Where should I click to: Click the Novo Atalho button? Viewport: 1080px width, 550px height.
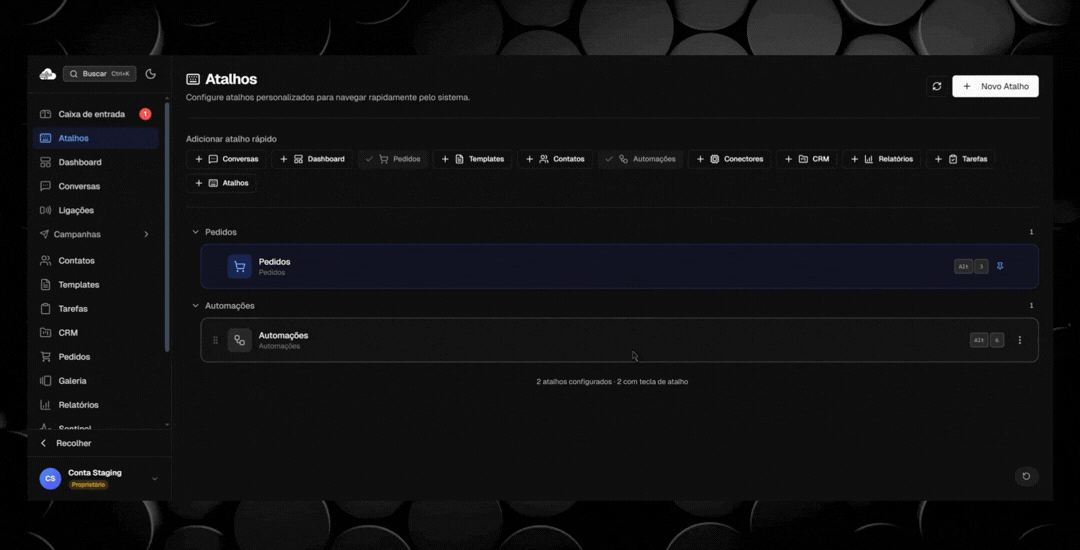995,86
